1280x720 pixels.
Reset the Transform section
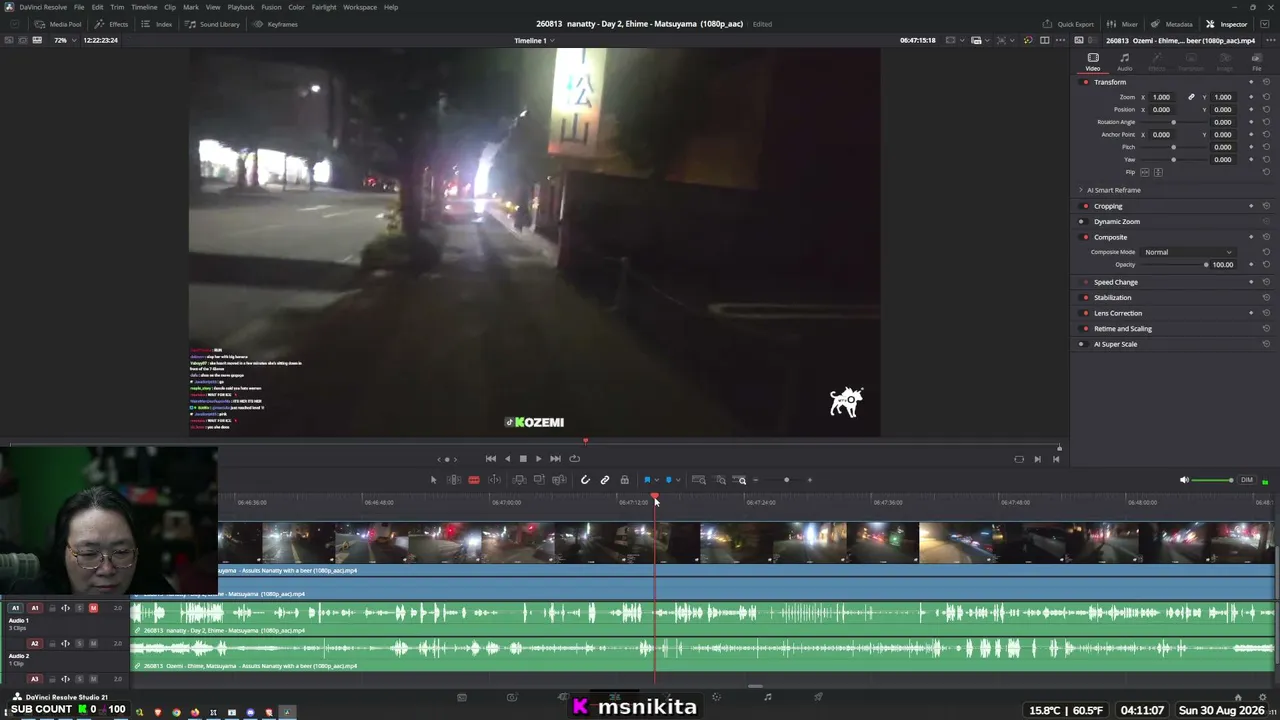pyautogui.click(x=1266, y=82)
